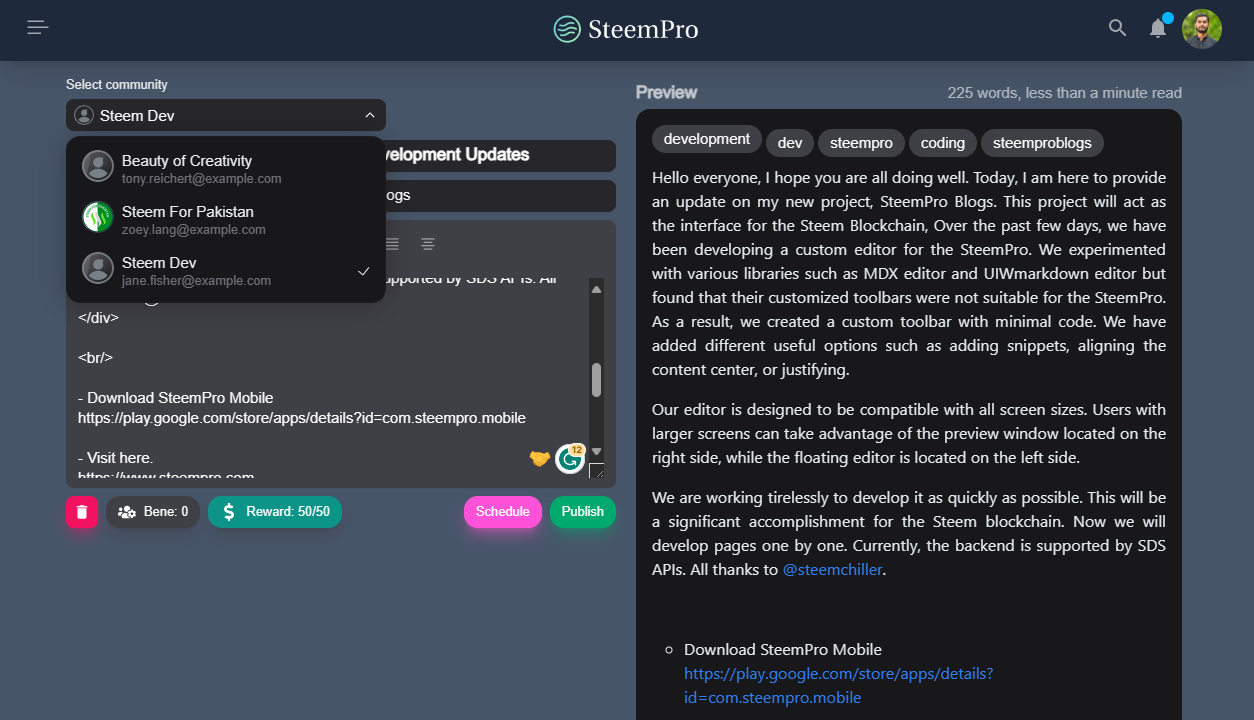
Task: Click the editor resize handle corner
Action: pyautogui.click(x=596, y=470)
